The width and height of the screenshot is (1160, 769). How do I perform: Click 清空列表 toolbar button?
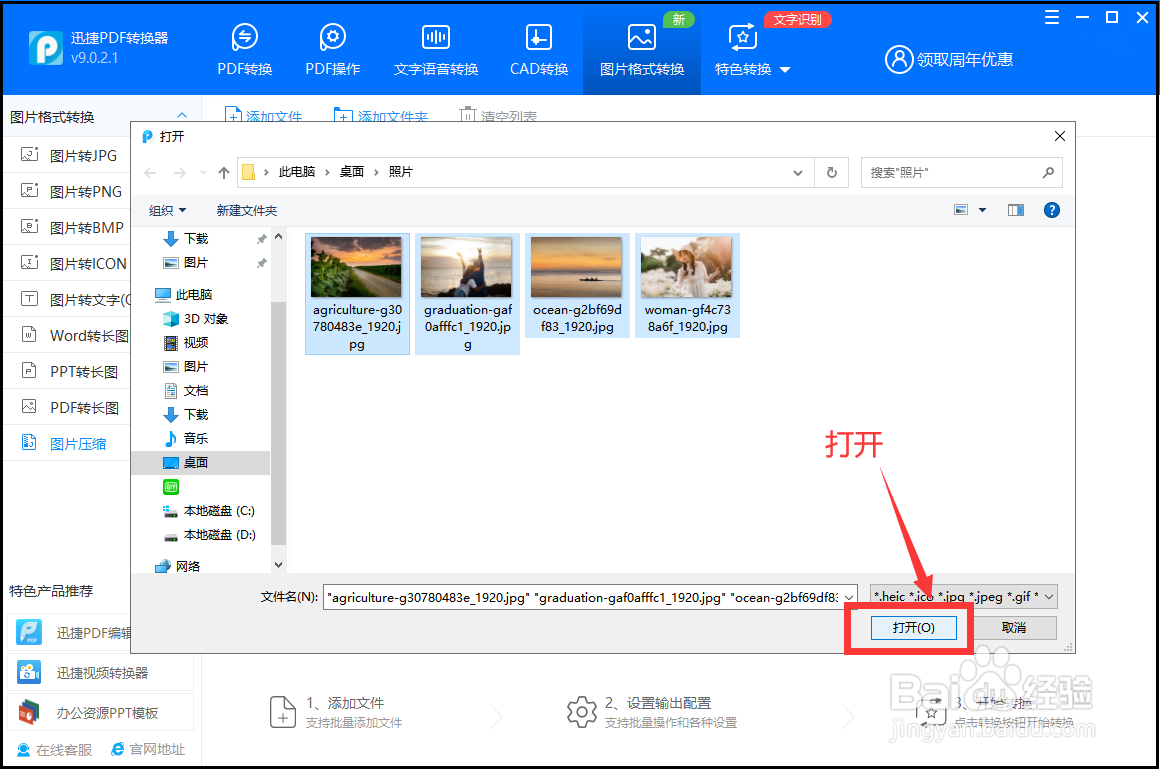pos(499,115)
